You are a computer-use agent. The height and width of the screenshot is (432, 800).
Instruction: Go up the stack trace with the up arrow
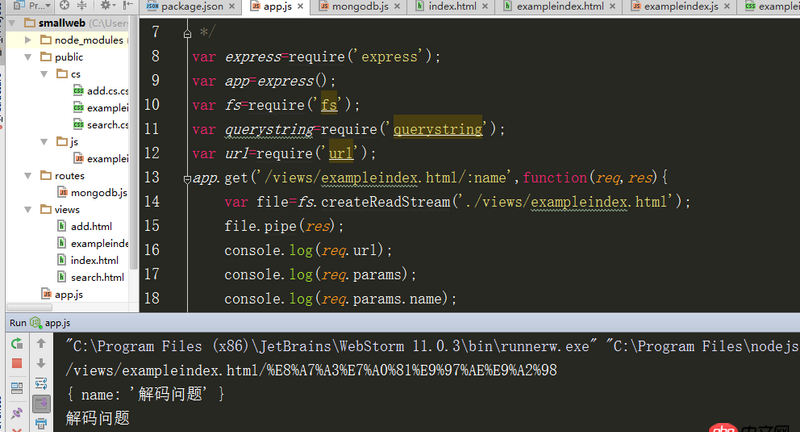click(41, 343)
